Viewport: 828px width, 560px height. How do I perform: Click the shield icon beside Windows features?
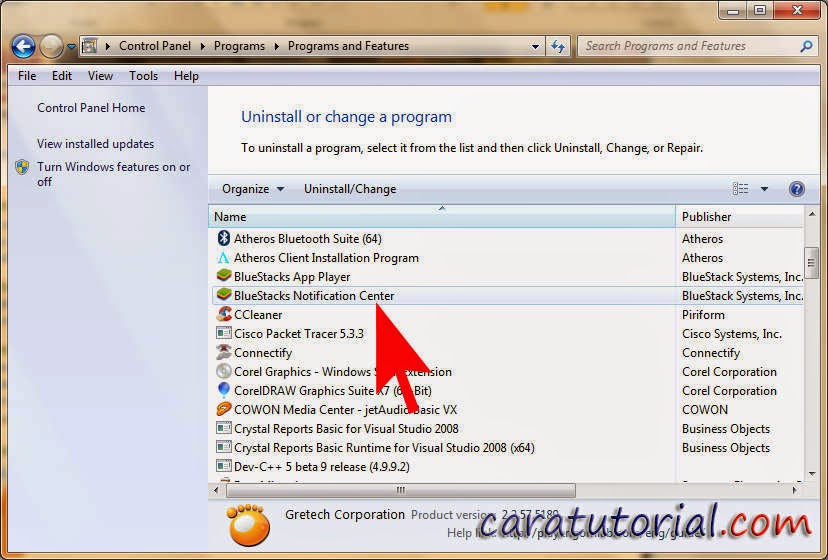tap(22, 167)
